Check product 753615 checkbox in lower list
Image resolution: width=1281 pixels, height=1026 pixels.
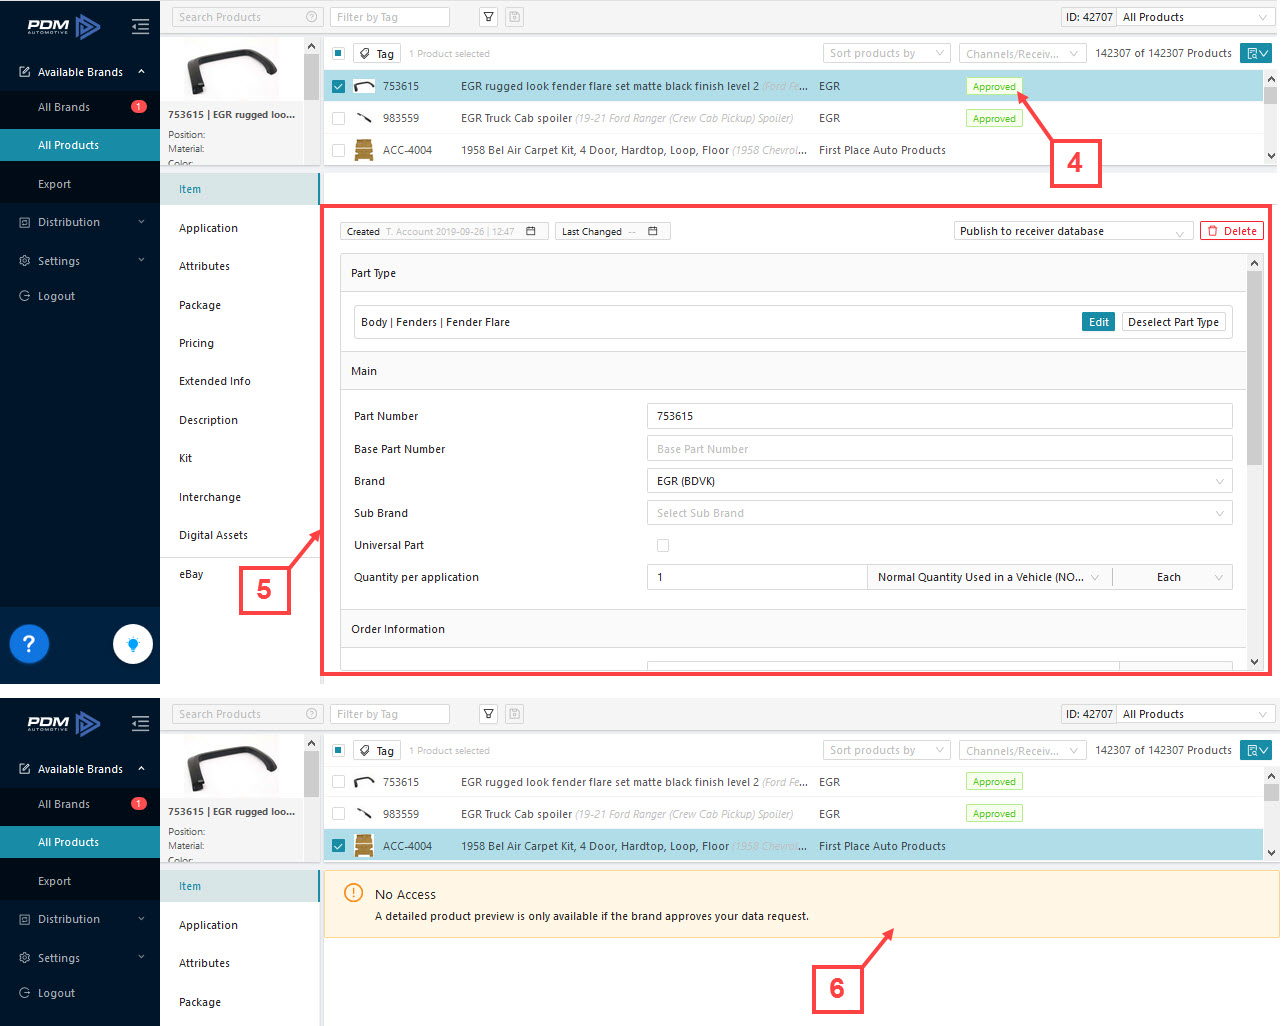pyautogui.click(x=338, y=782)
